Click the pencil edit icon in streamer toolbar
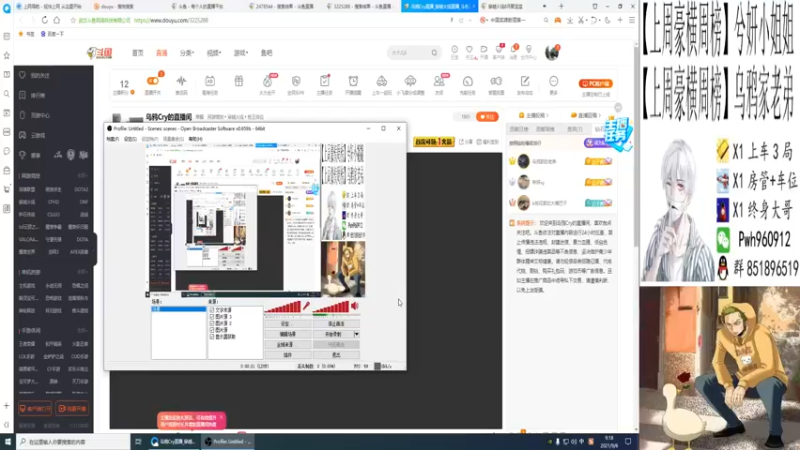This screenshot has height=450, width=800. tap(524, 81)
